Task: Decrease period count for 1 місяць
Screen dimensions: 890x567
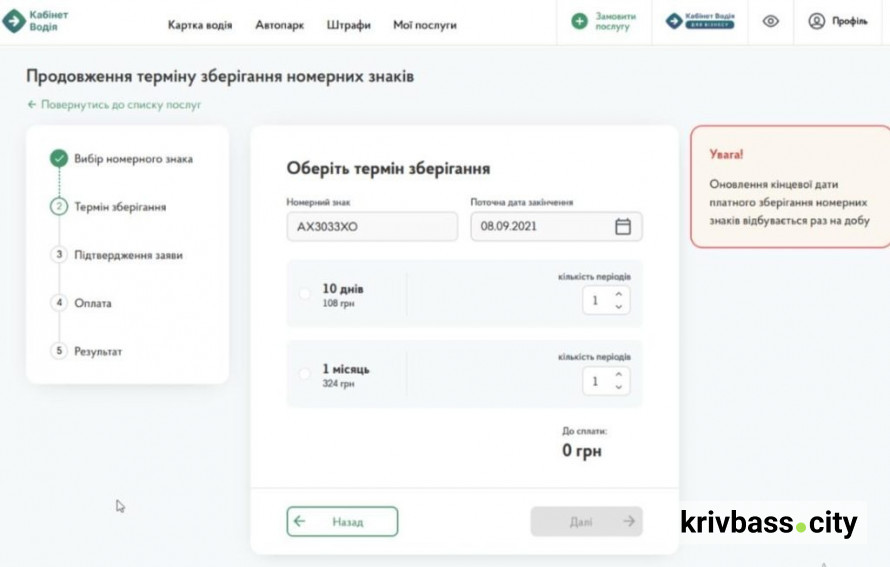Action: tap(618, 387)
